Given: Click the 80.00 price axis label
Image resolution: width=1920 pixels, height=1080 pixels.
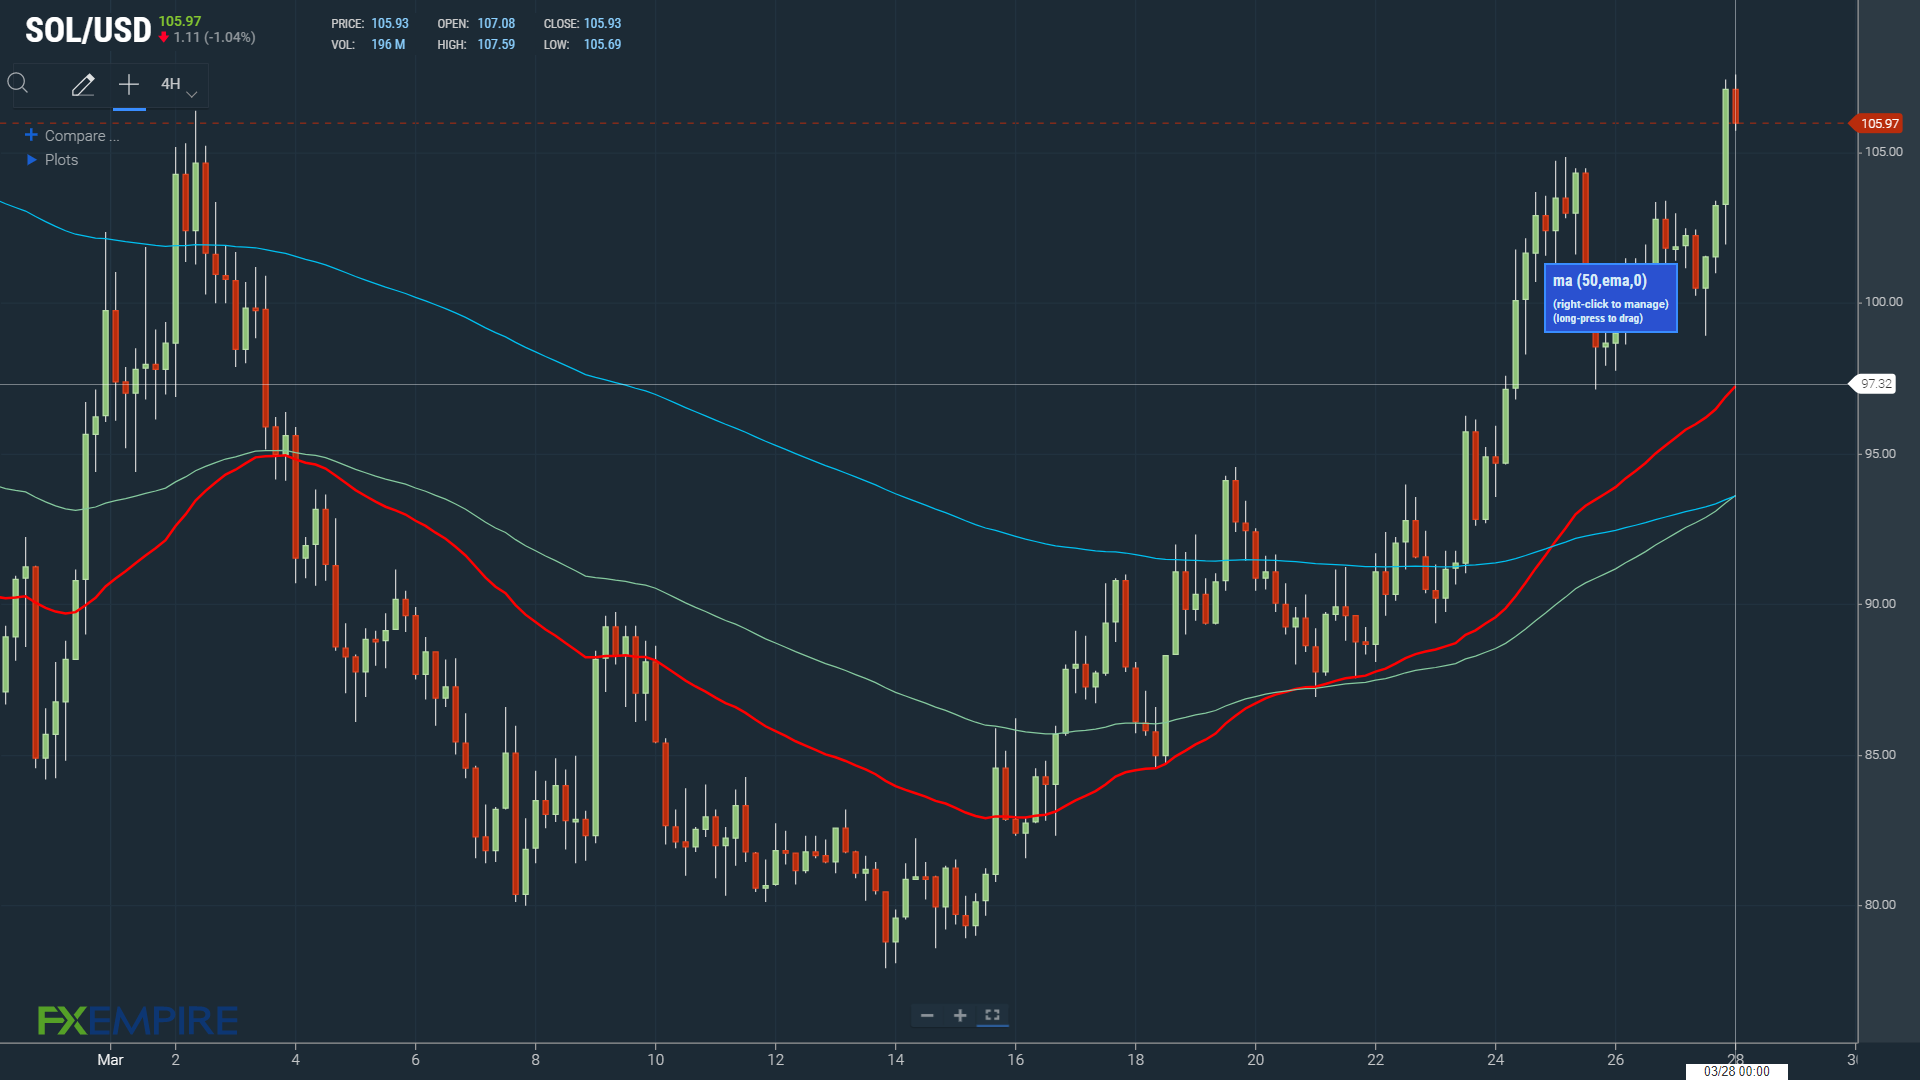Looking at the screenshot, I should (1880, 905).
